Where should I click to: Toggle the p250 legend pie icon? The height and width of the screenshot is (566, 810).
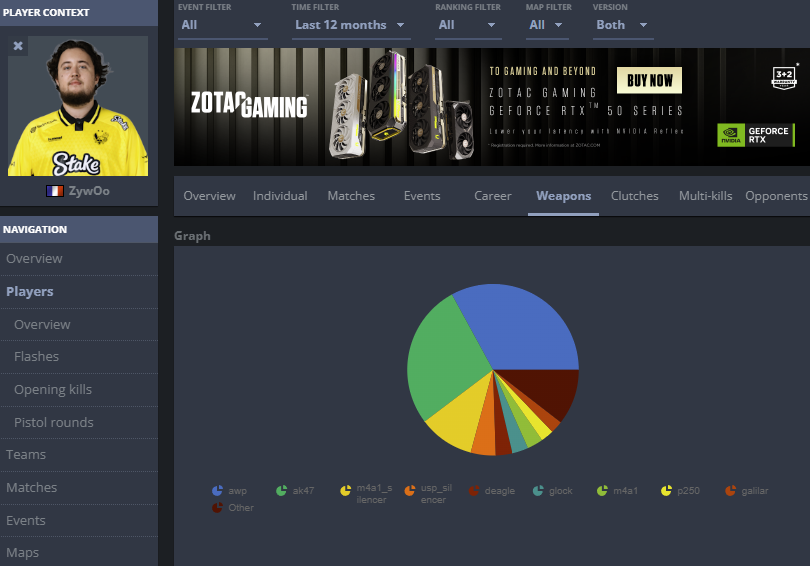[x=666, y=491]
